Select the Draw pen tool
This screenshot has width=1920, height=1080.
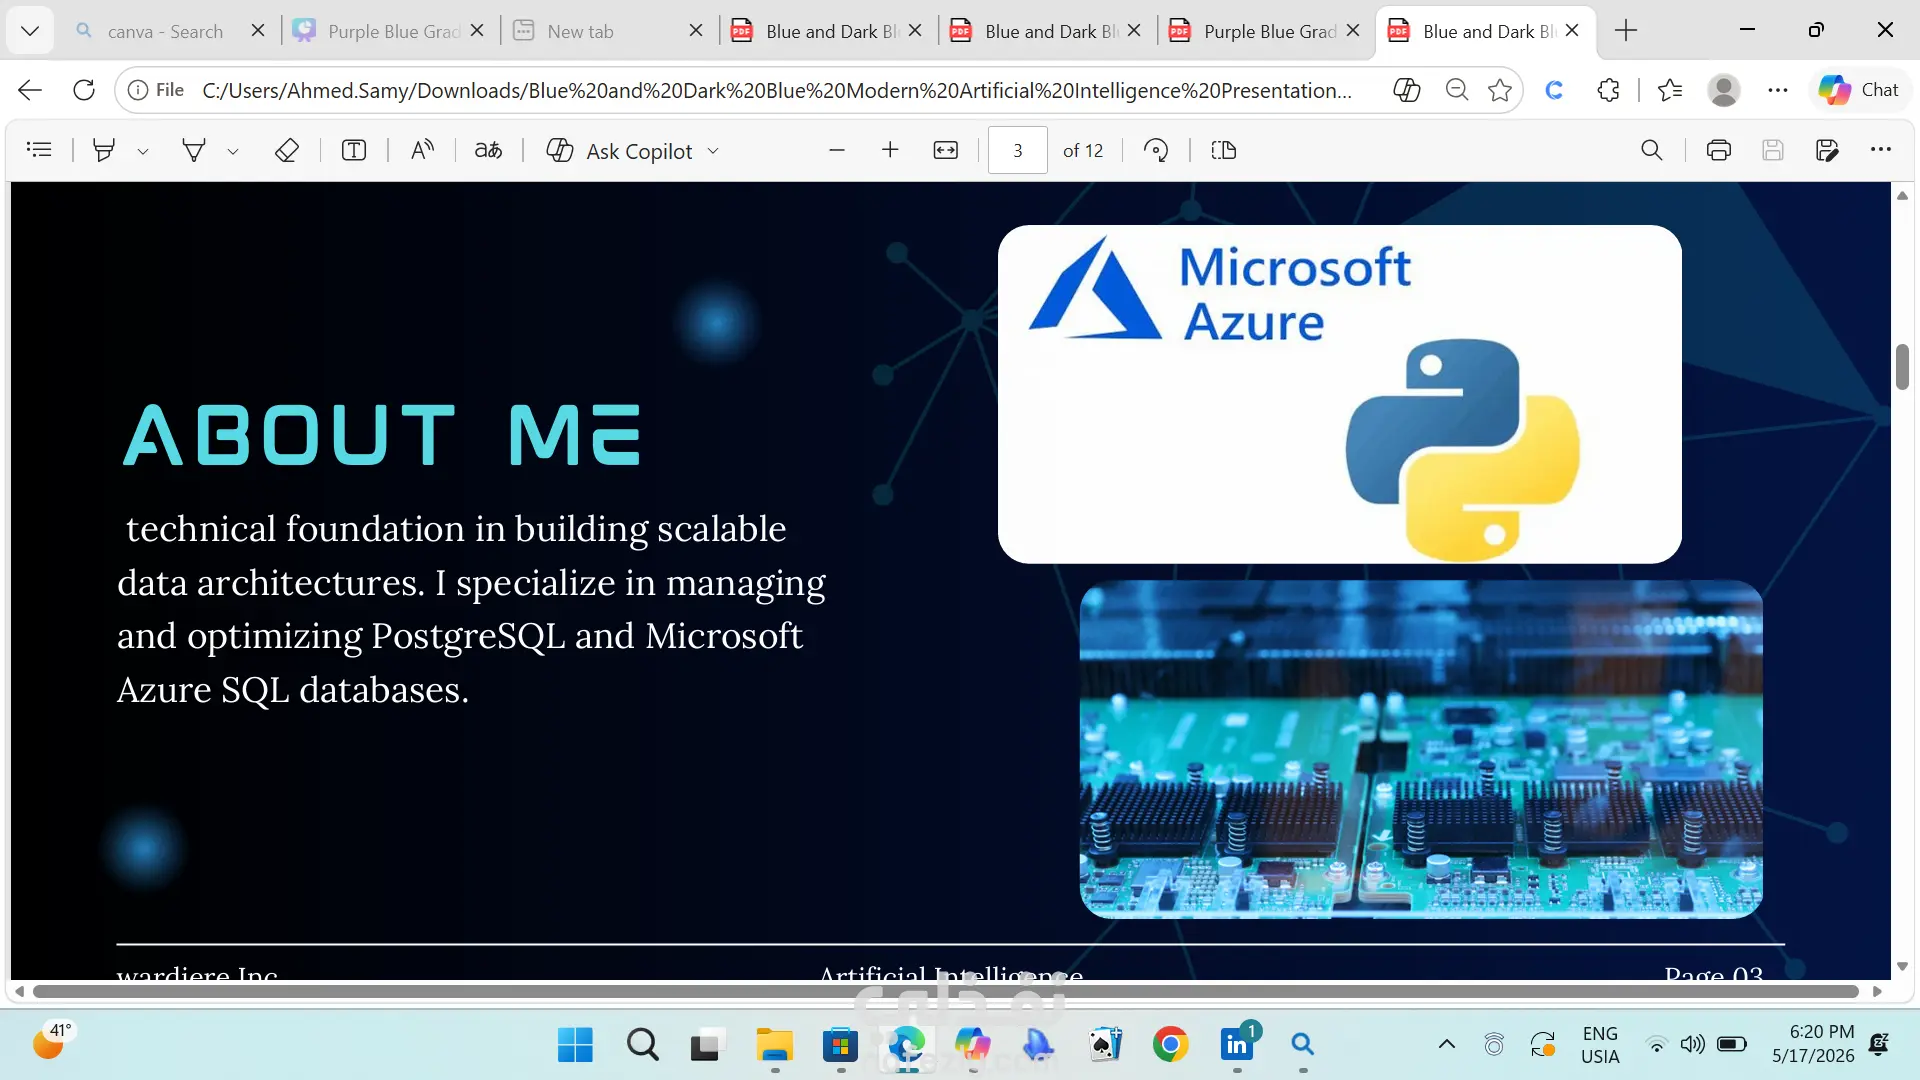194,150
